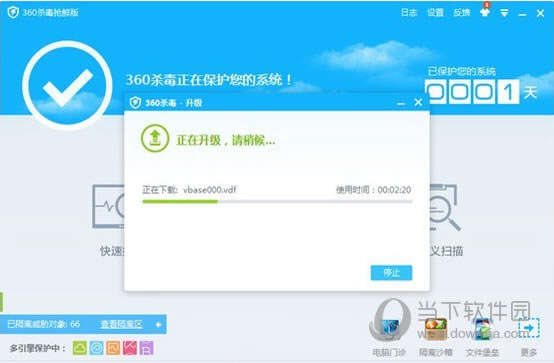Click the protected days counter 0001

[x=473, y=92]
